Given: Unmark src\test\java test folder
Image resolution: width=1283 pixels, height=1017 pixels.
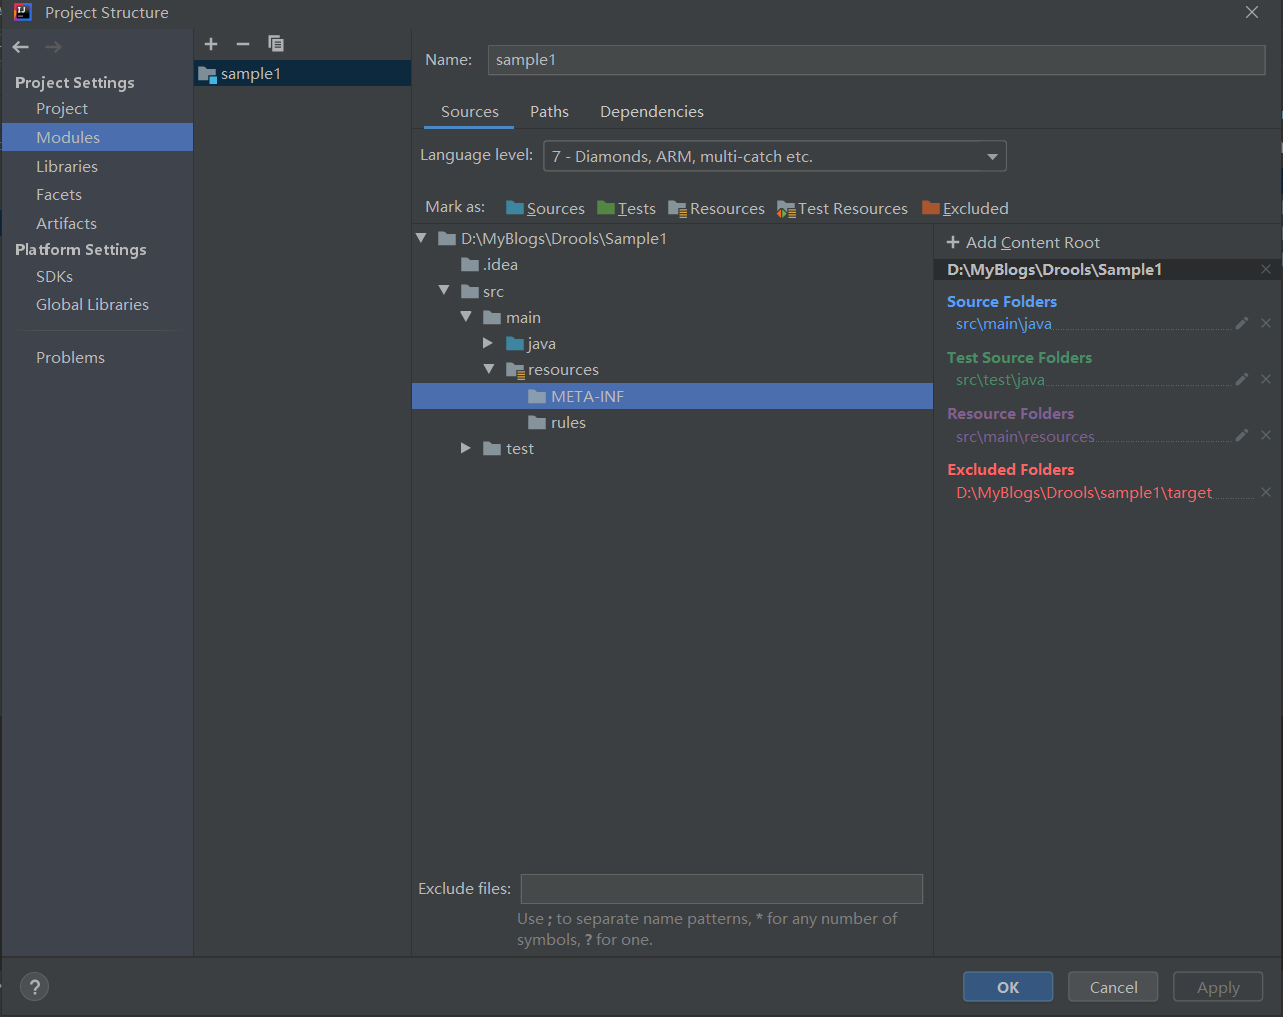Looking at the screenshot, I should point(1266,379).
